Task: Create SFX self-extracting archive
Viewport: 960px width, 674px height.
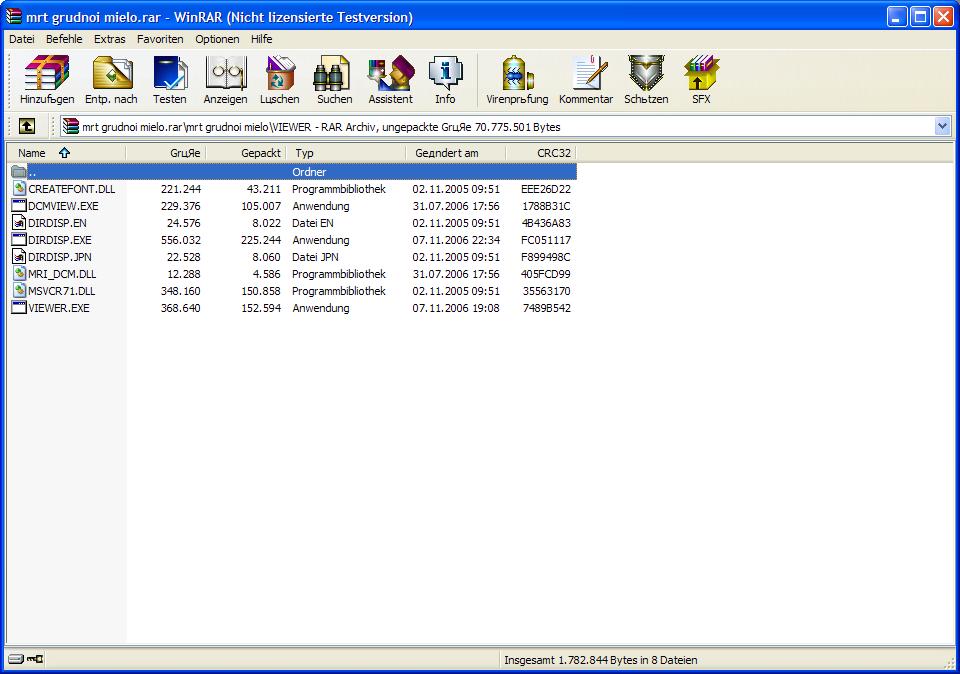Action: click(701, 80)
